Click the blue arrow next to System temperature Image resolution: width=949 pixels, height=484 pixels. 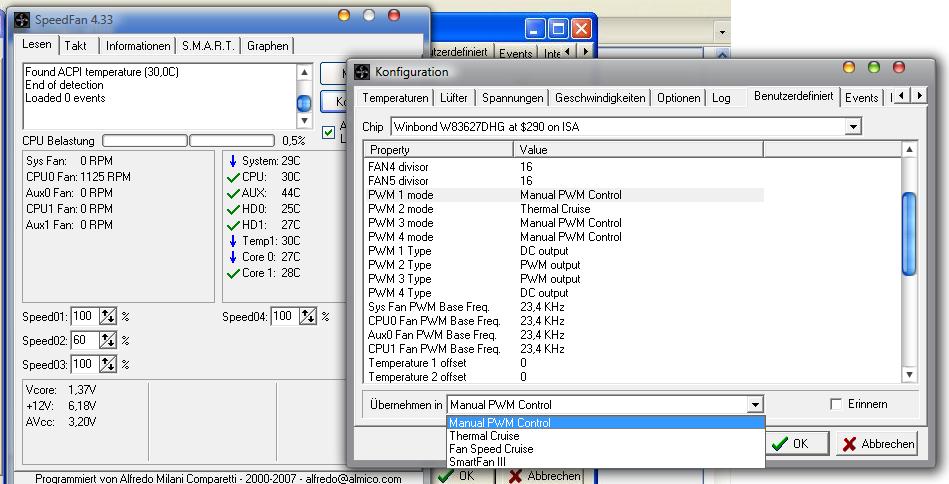pyautogui.click(x=233, y=160)
